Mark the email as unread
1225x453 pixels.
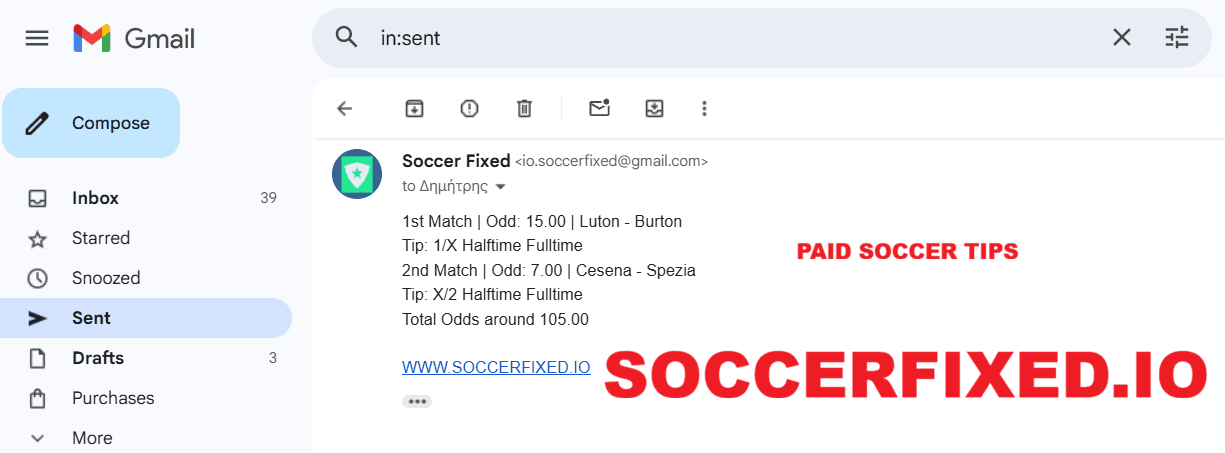pos(599,108)
